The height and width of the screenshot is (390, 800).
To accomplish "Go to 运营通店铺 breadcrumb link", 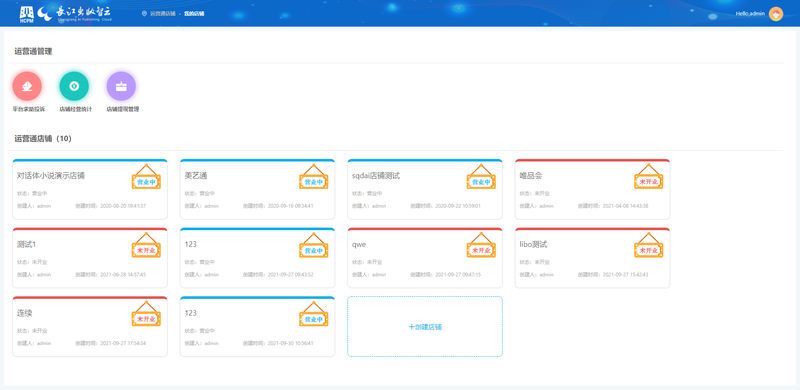I will [x=163, y=14].
